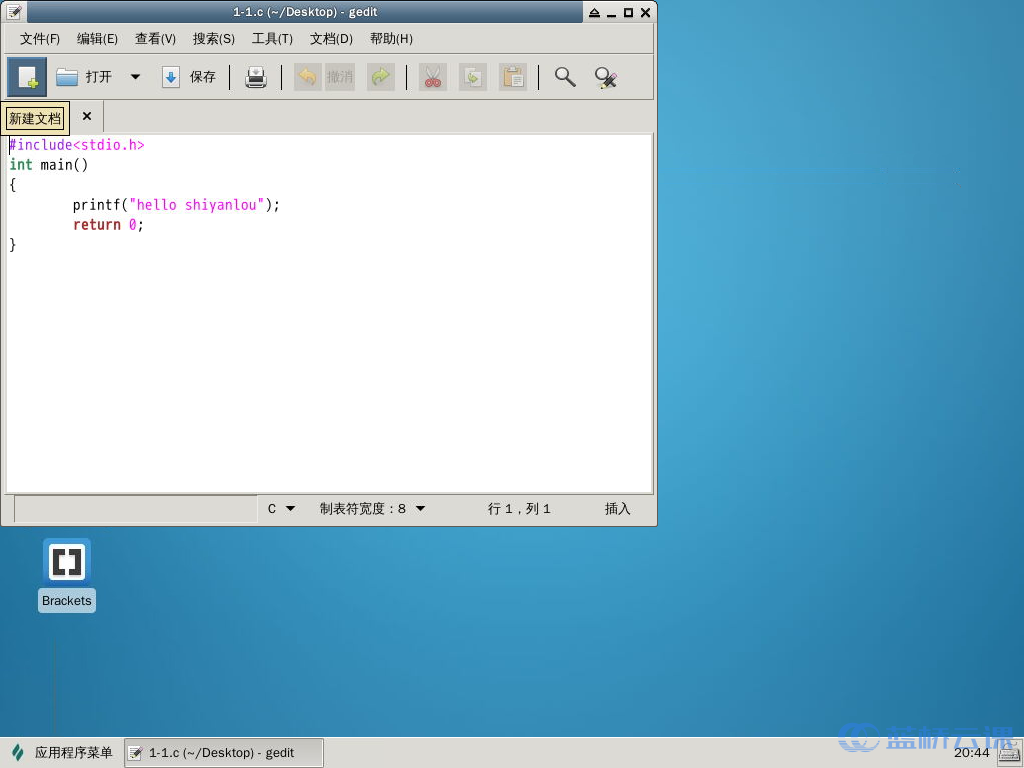Click the int main() line
This screenshot has height=768, width=1024.
(x=49, y=165)
